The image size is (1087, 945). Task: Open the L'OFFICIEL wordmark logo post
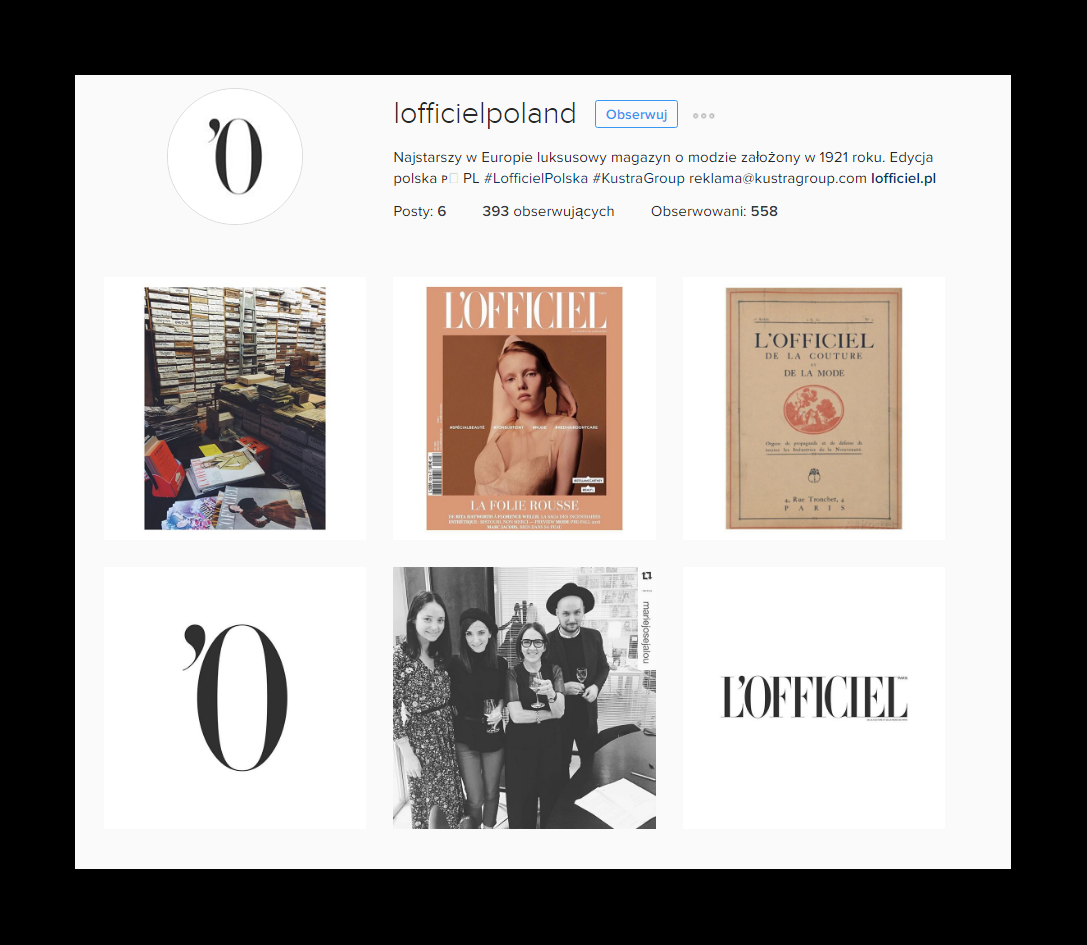tap(814, 698)
